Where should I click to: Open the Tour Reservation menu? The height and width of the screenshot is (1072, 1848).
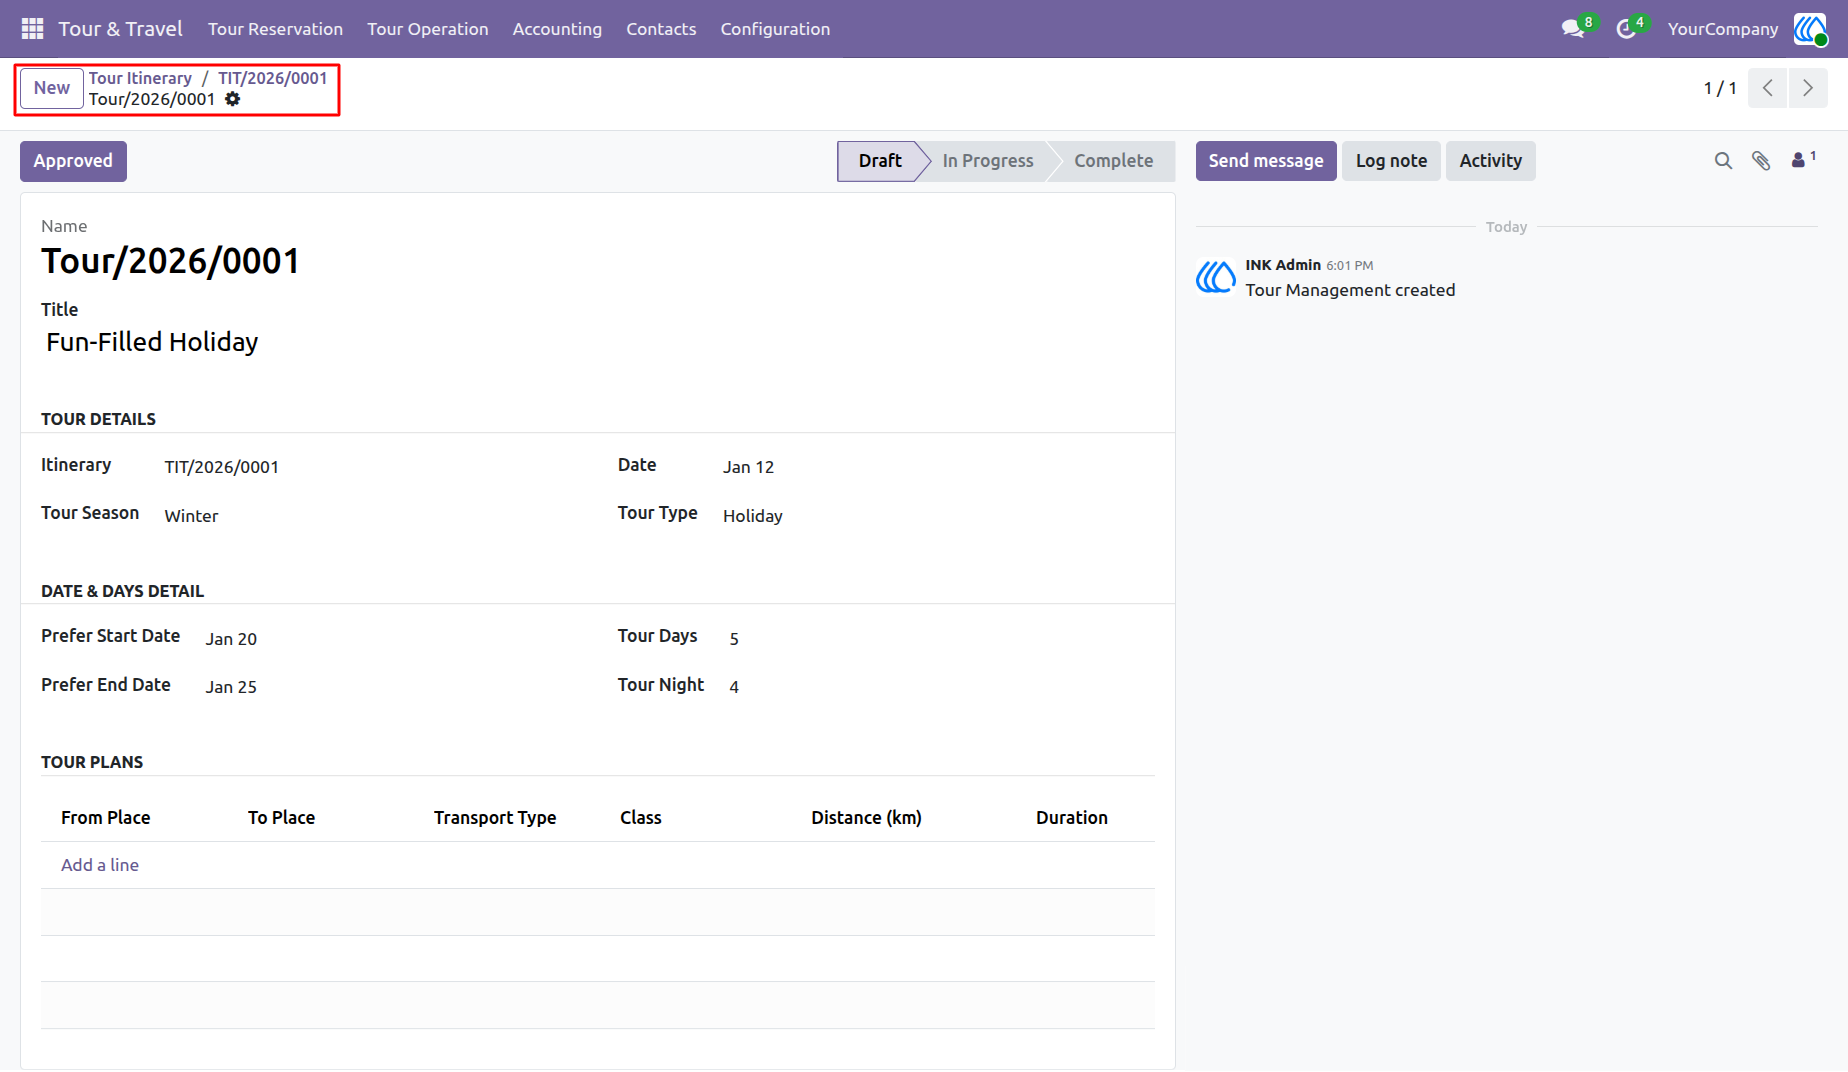pyautogui.click(x=275, y=29)
